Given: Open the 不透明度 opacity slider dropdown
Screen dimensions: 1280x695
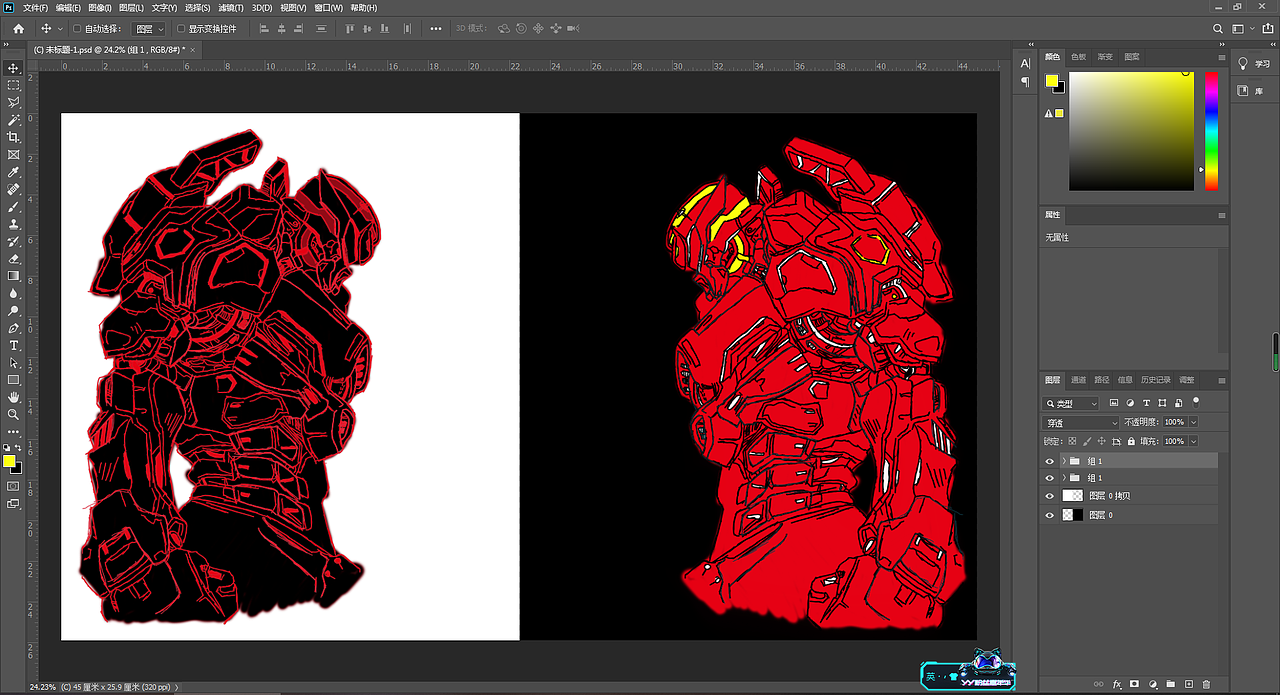Looking at the screenshot, I should click(x=1193, y=422).
